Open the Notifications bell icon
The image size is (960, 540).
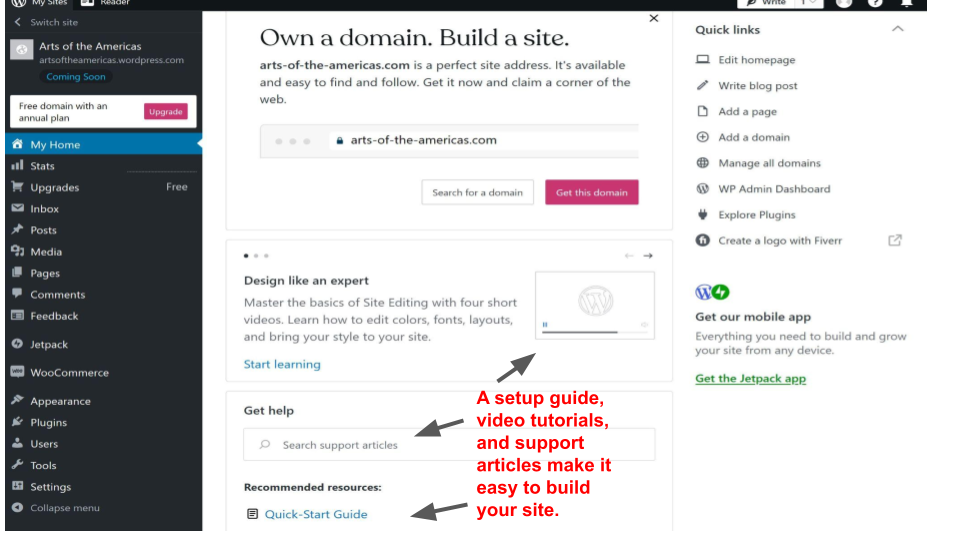pyautogui.click(x=907, y=2)
